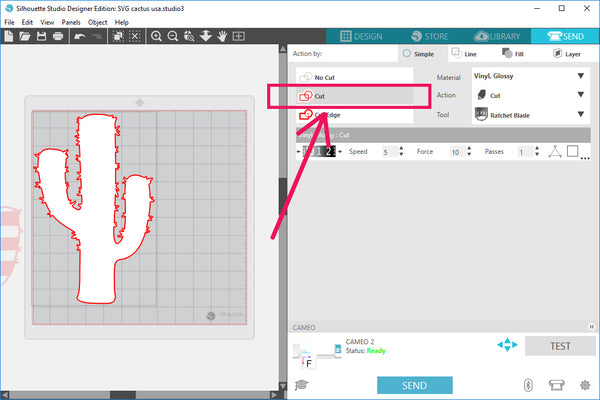
Task: Click the blade depth slider showing 2
Action: tap(319, 152)
